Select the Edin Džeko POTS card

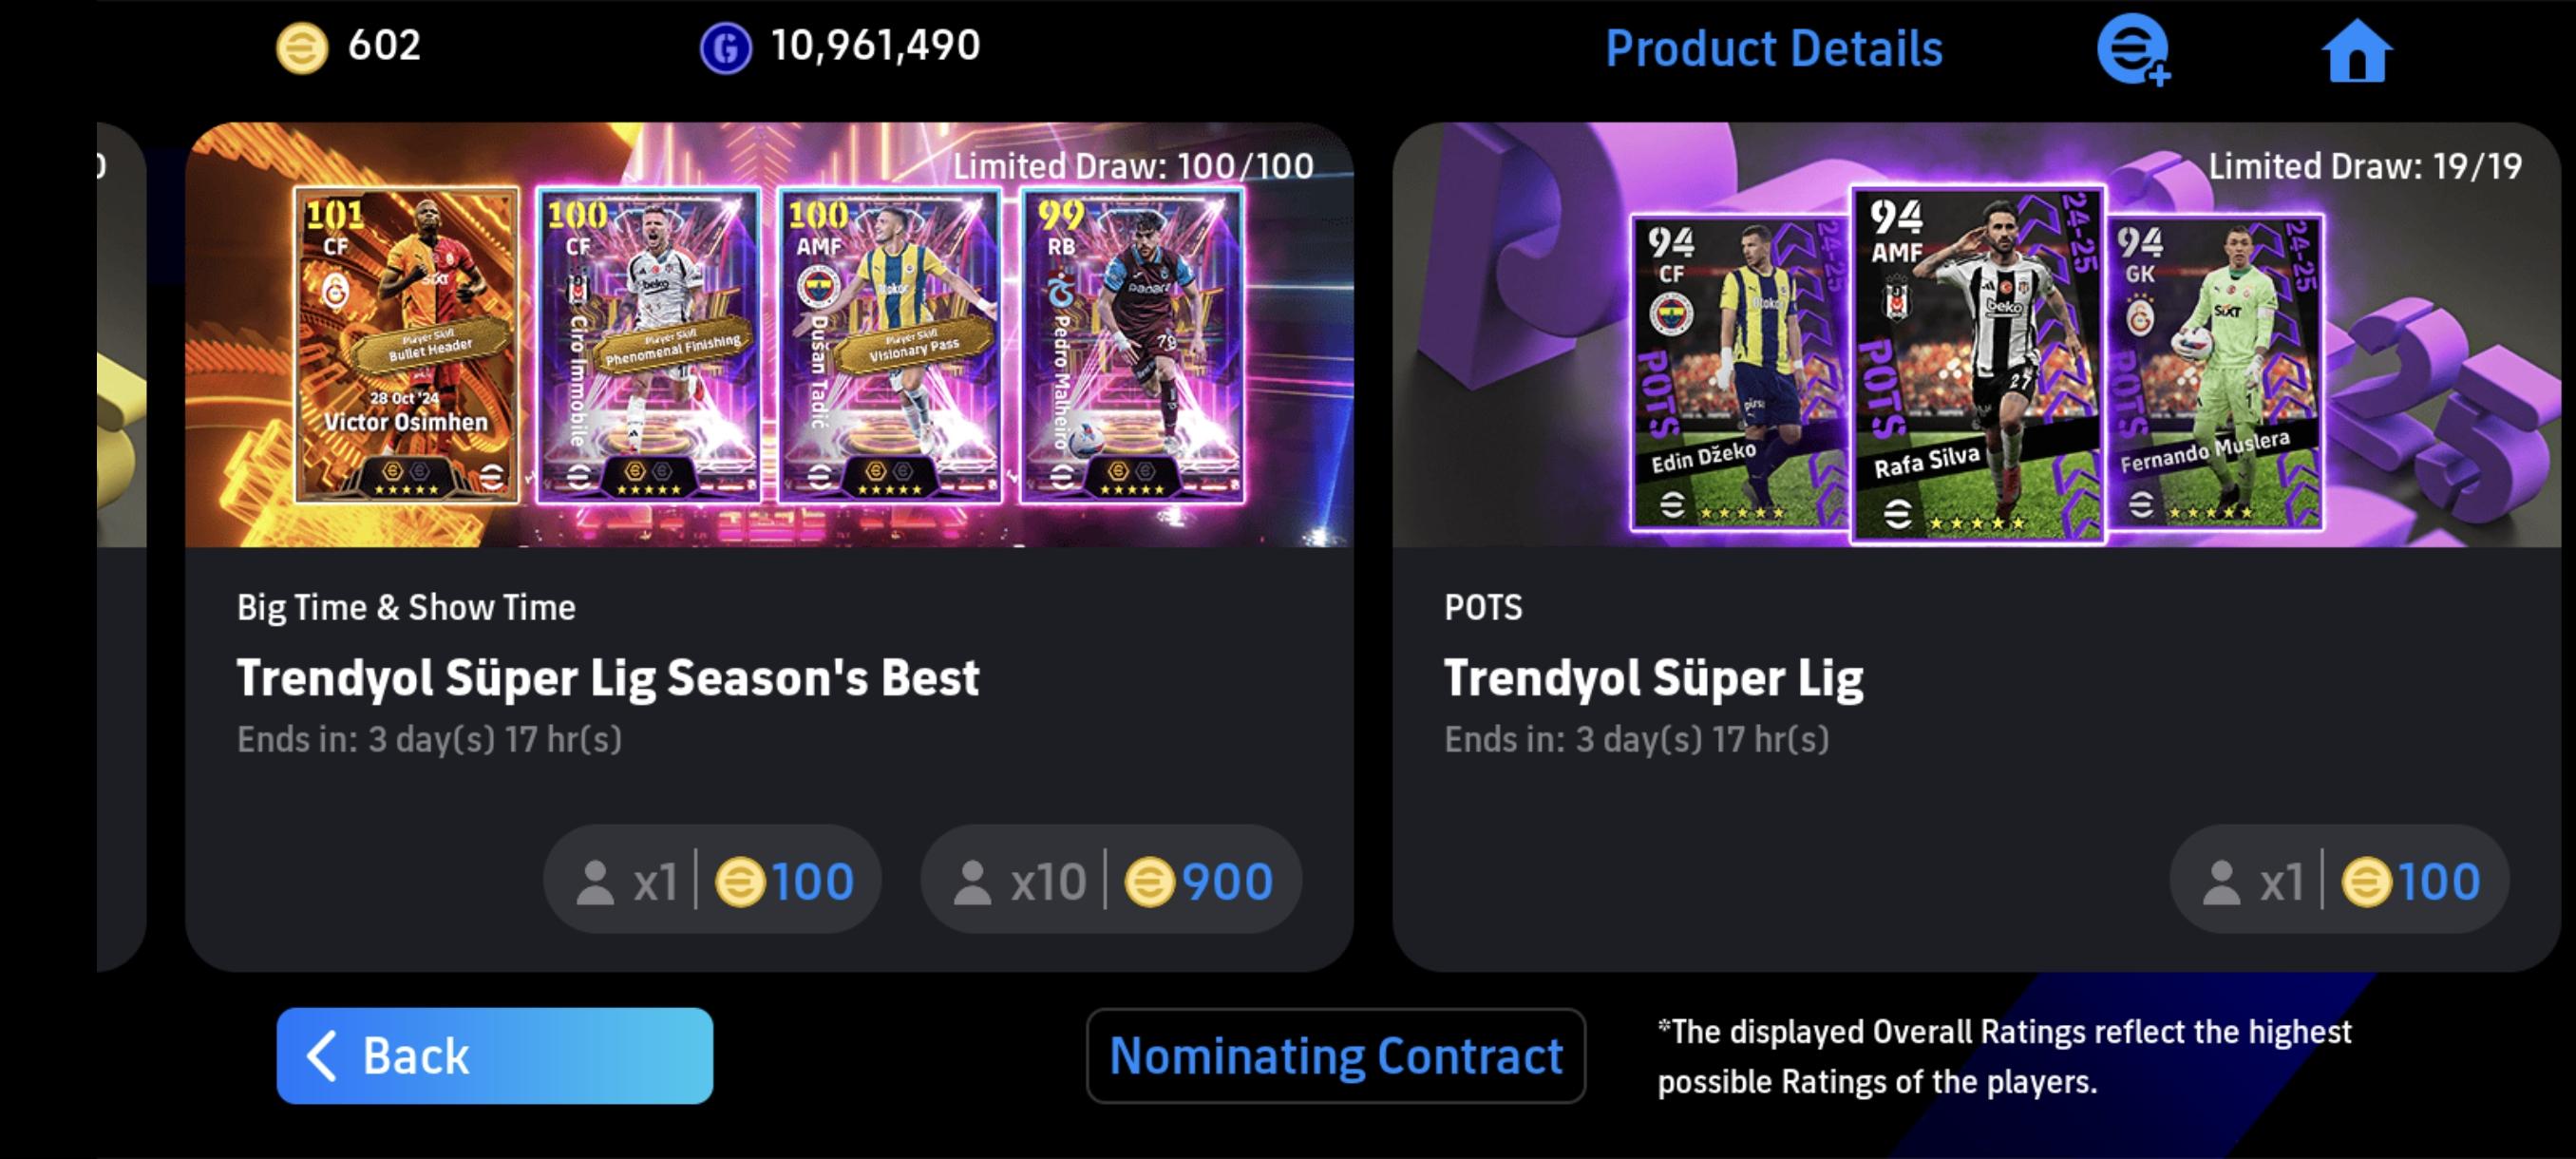tap(1739, 371)
